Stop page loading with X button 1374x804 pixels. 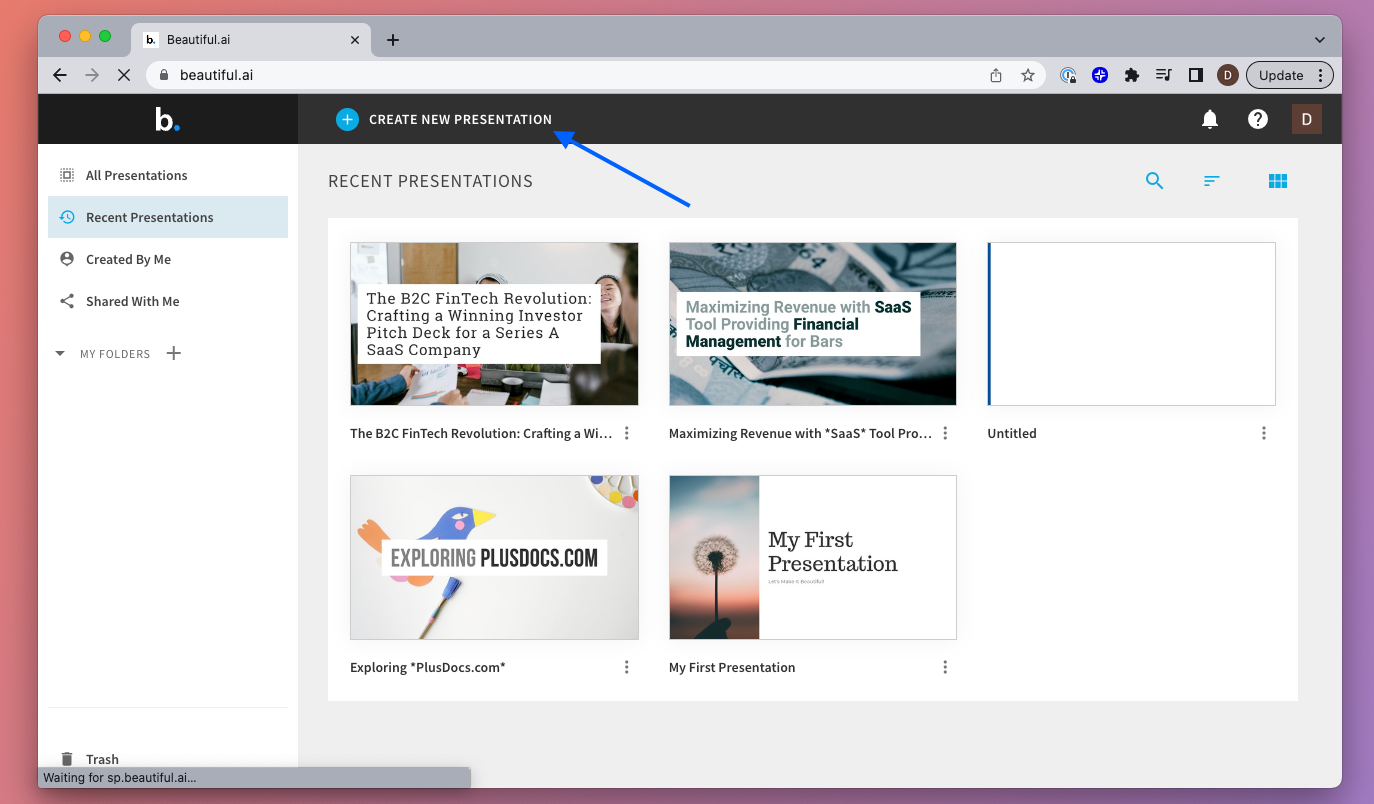pyautogui.click(x=124, y=75)
